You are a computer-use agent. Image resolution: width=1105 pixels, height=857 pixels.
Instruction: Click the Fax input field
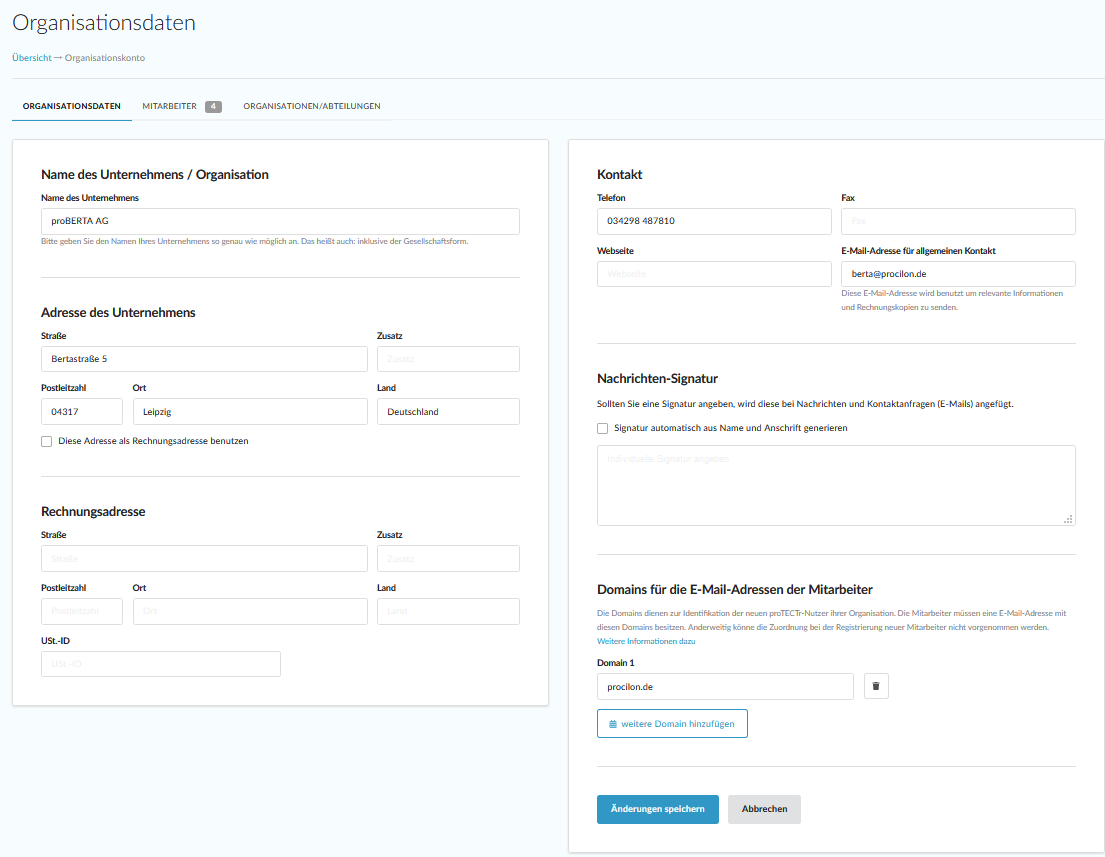(x=958, y=221)
